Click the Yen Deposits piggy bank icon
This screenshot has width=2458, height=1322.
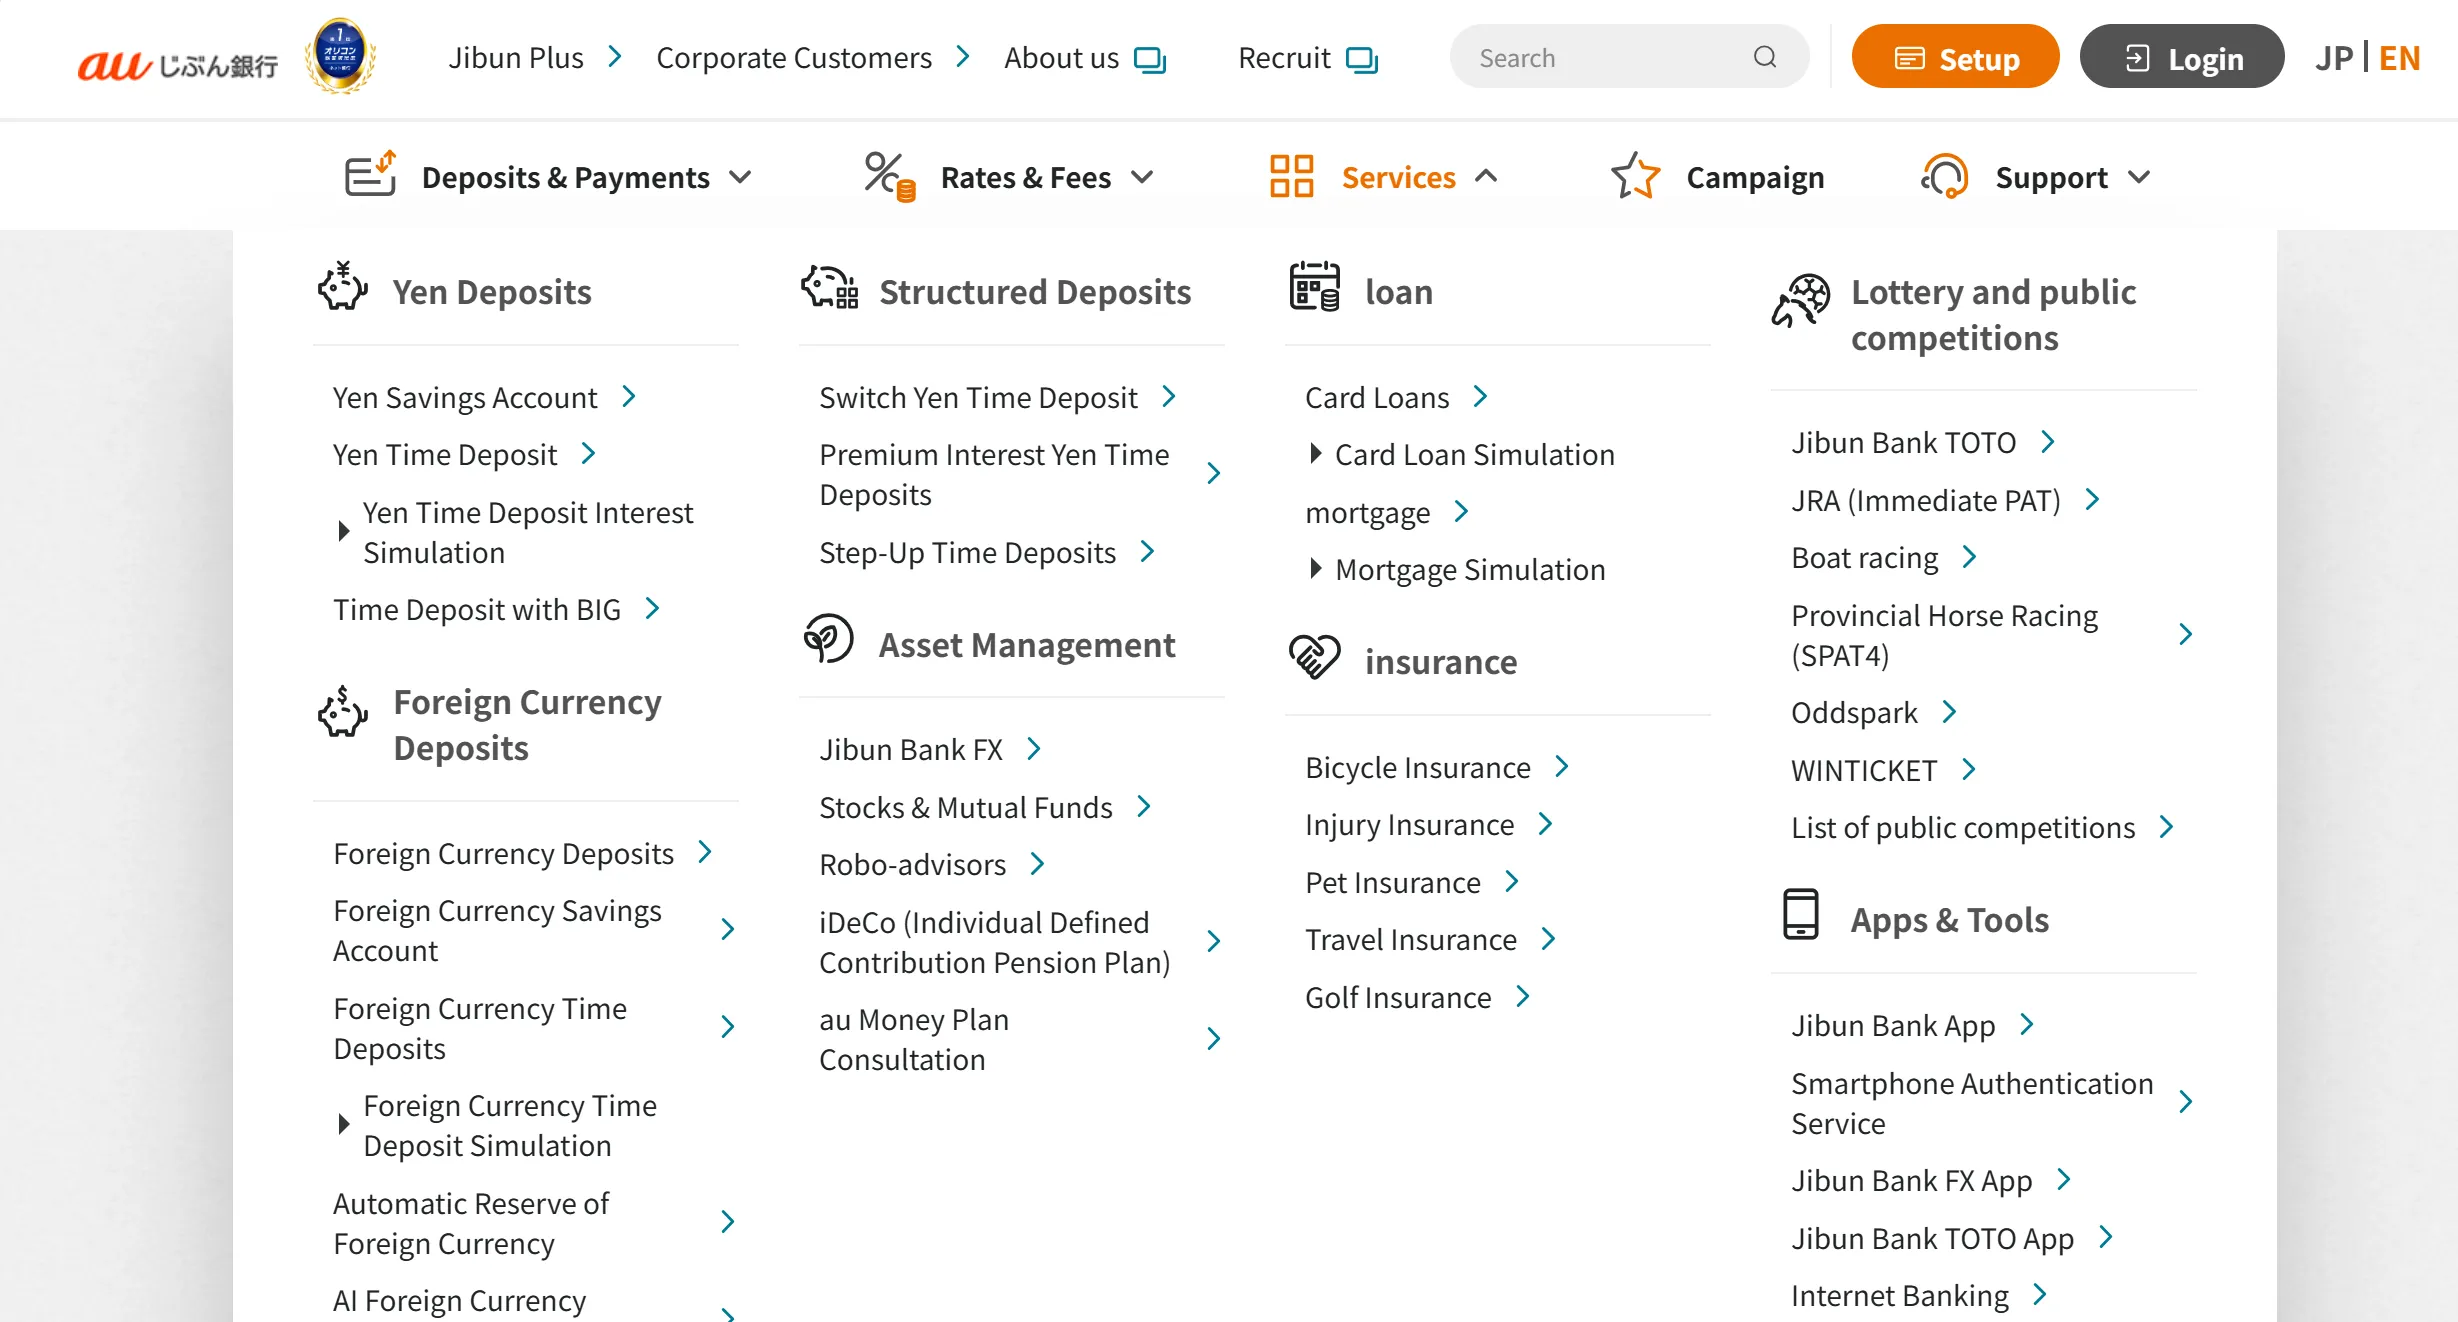[342, 286]
